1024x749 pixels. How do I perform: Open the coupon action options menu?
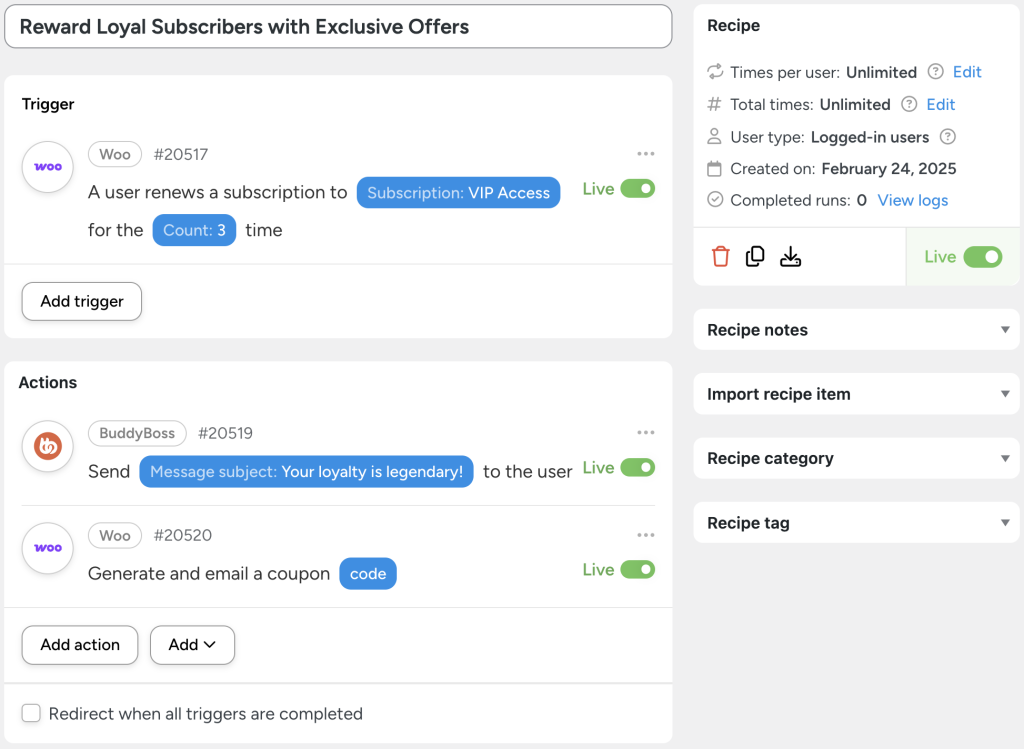pyautogui.click(x=645, y=534)
